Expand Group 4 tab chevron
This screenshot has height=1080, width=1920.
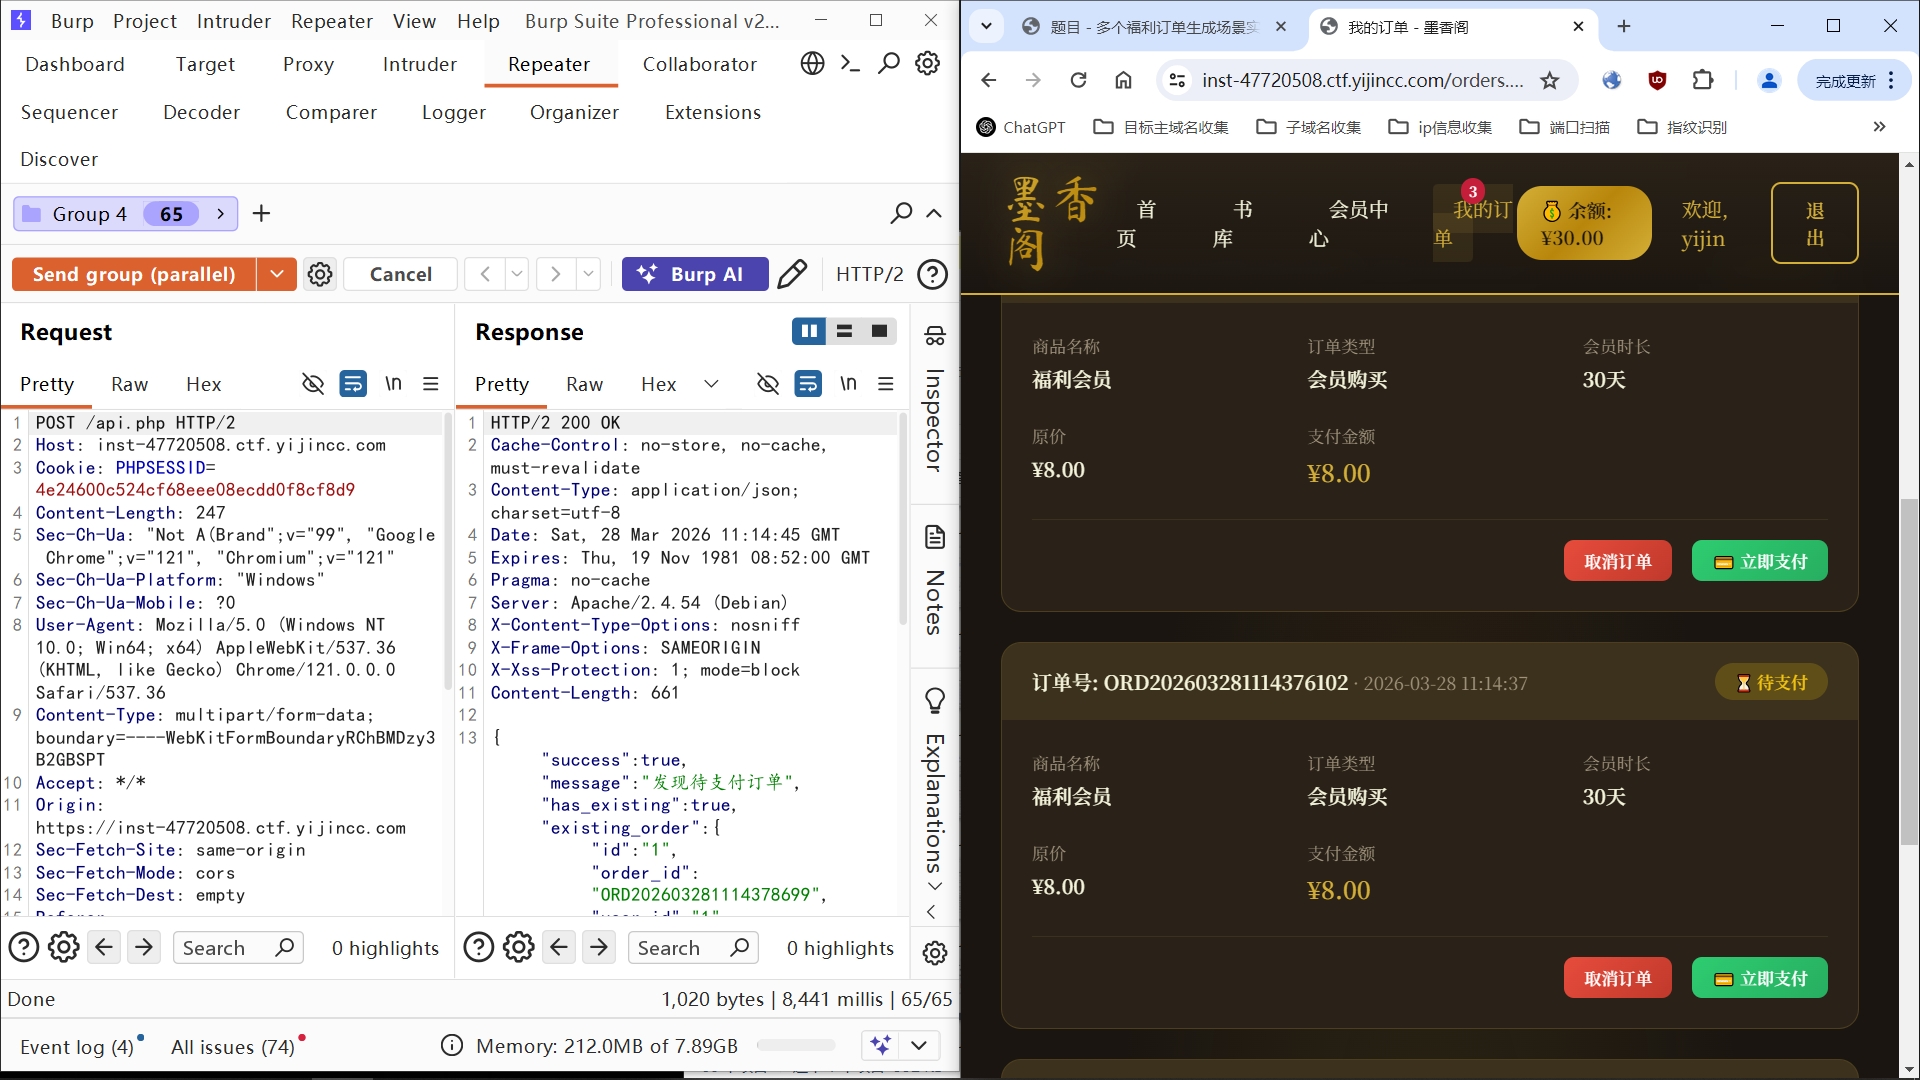pos(220,214)
